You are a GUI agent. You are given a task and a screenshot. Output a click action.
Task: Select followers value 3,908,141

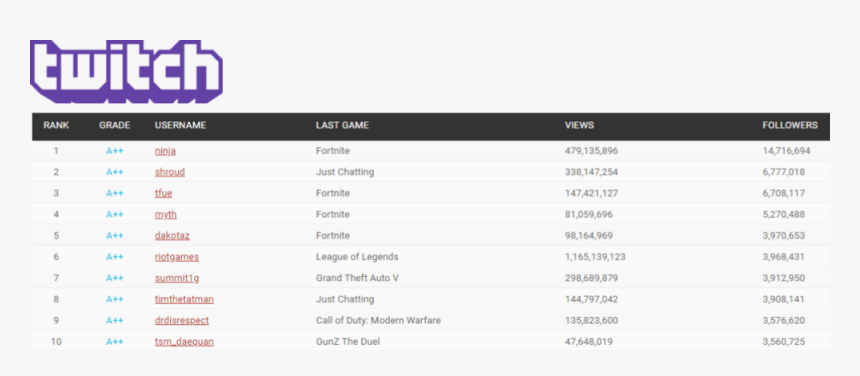click(784, 299)
